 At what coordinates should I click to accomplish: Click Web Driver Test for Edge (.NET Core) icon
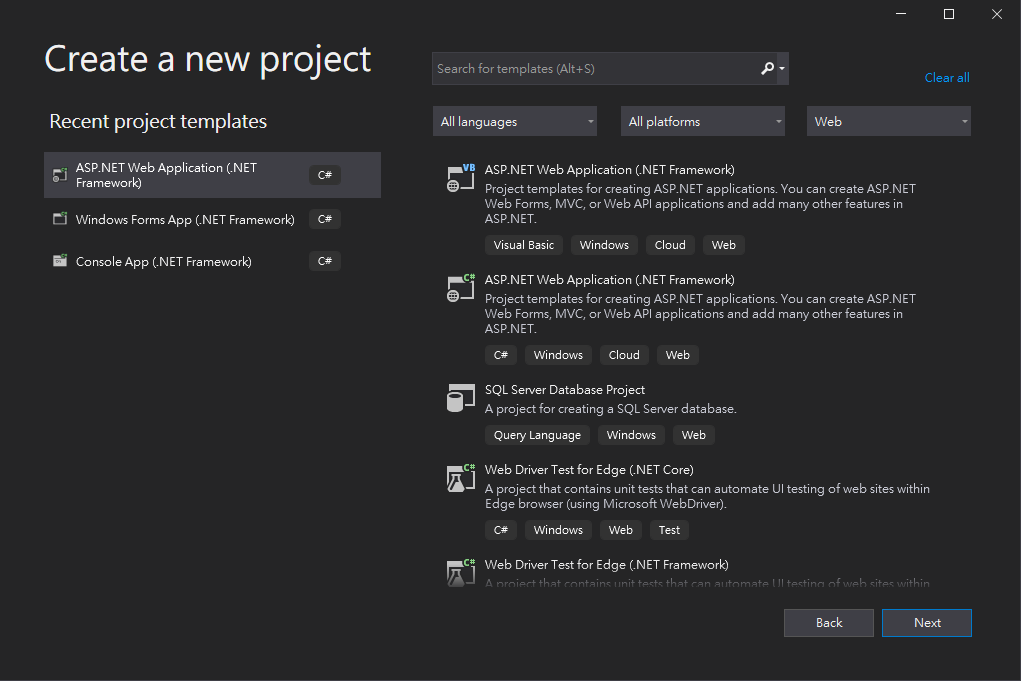pos(460,478)
